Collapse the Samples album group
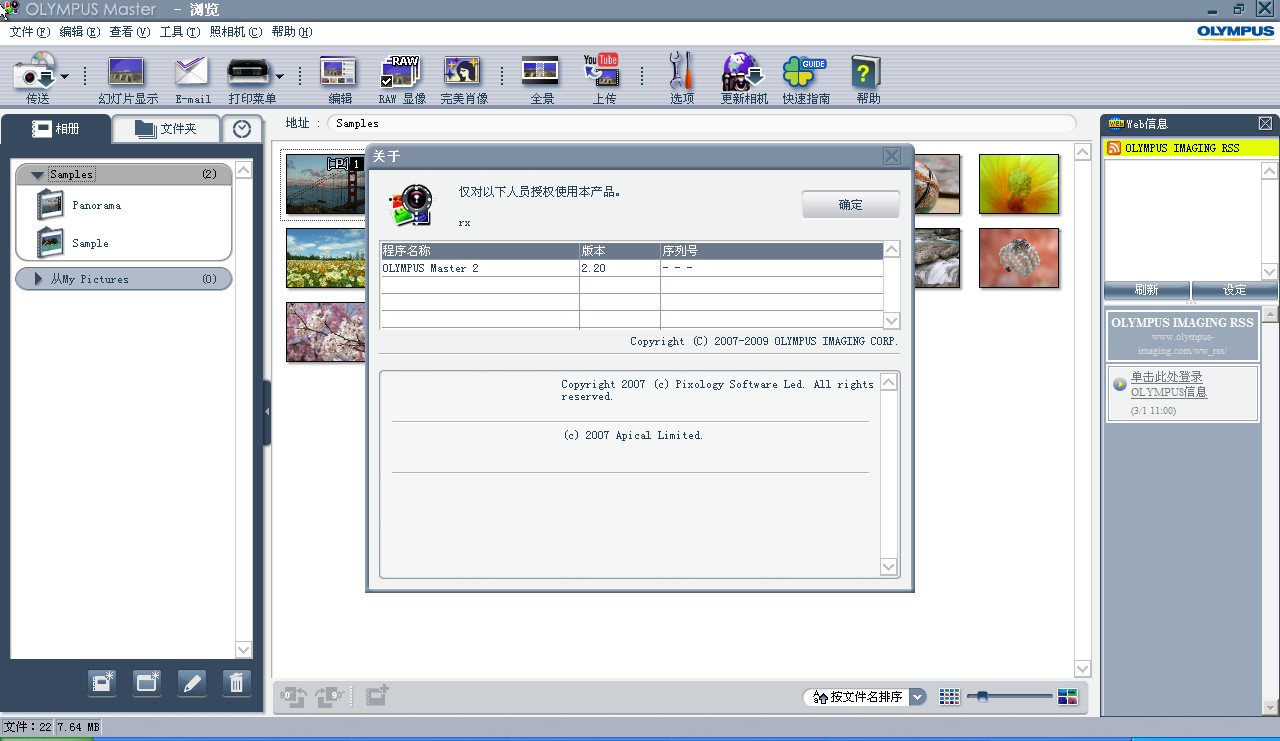 pyautogui.click(x=37, y=174)
